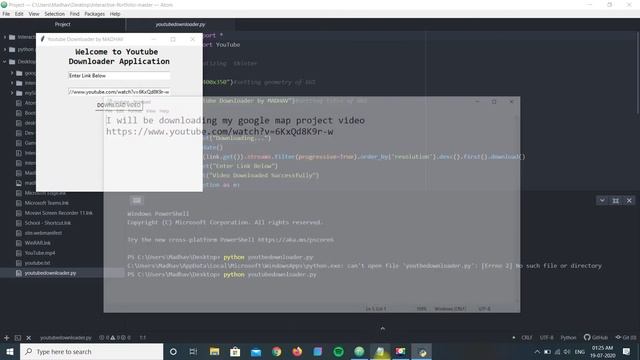Open Firefox from the taskbar

coord(297,351)
